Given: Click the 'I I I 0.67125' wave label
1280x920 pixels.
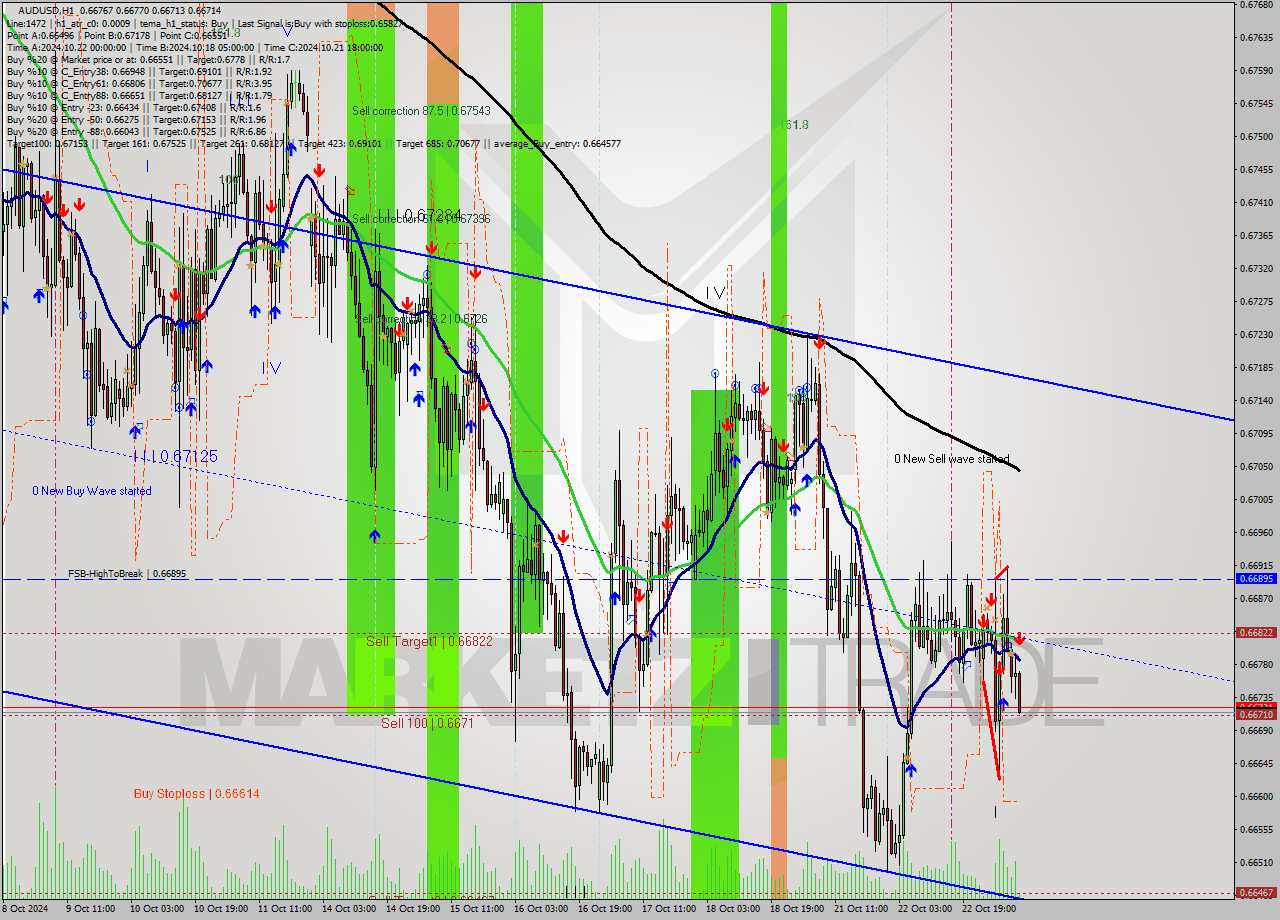Looking at the screenshot, I should 175,456.
